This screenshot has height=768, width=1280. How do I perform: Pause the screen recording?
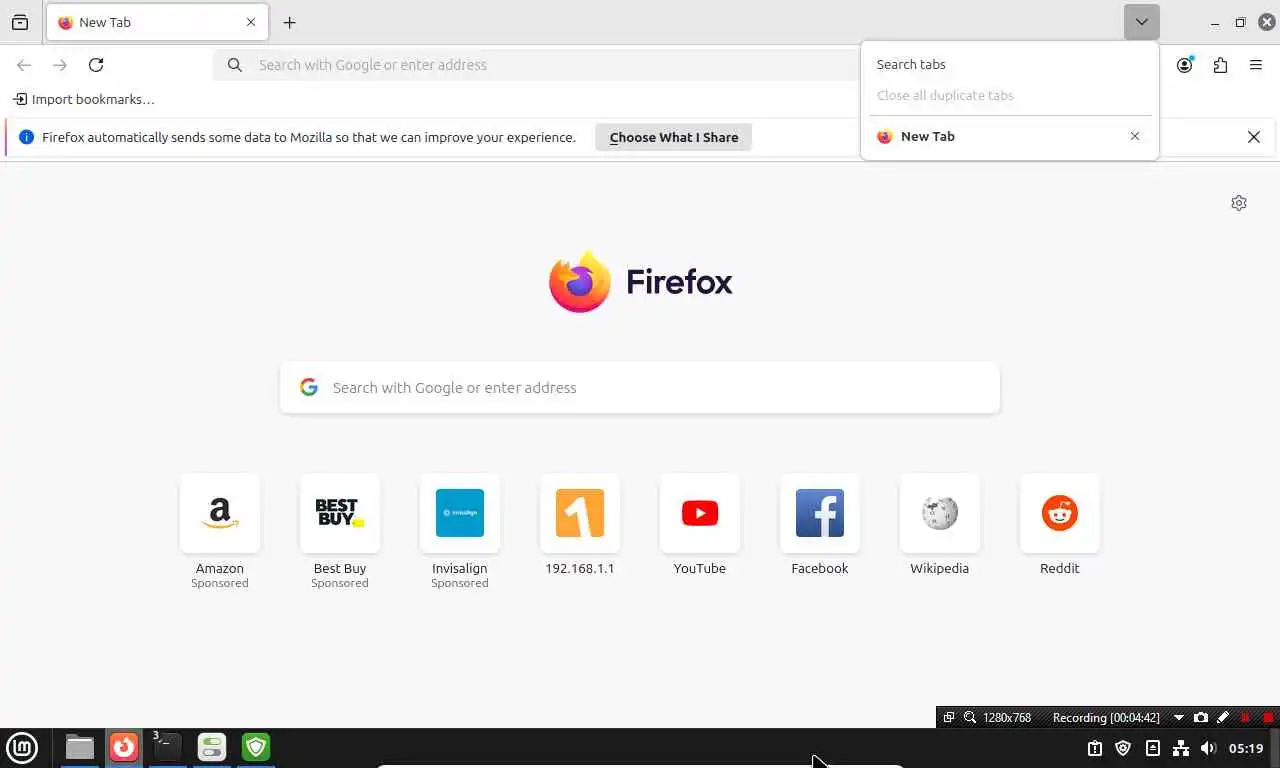point(1246,717)
